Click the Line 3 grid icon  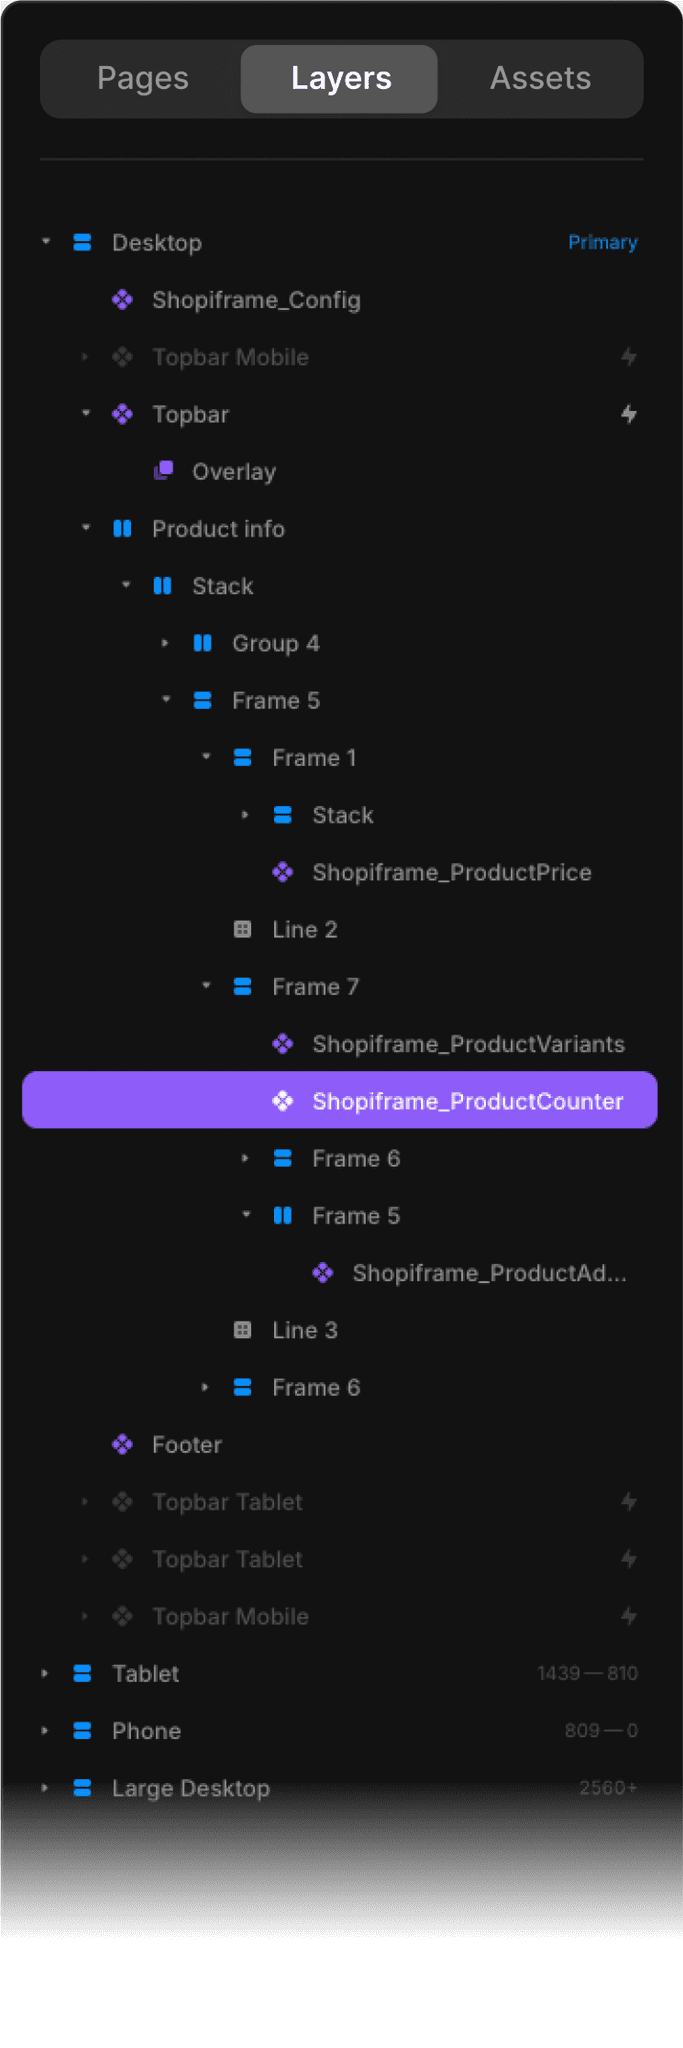(x=242, y=1330)
